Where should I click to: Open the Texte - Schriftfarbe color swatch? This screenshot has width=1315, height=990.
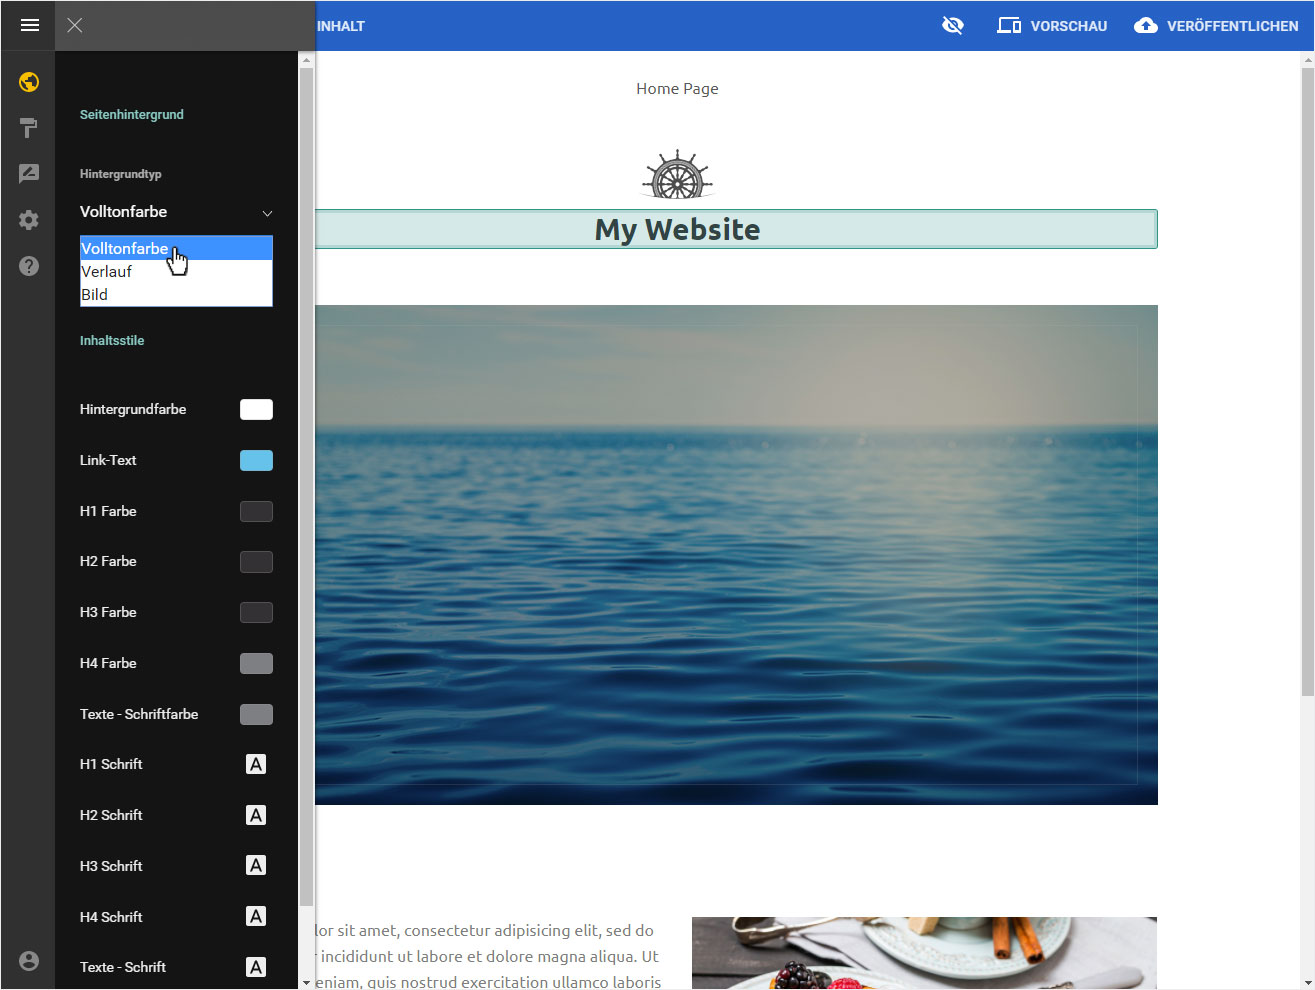(x=256, y=714)
